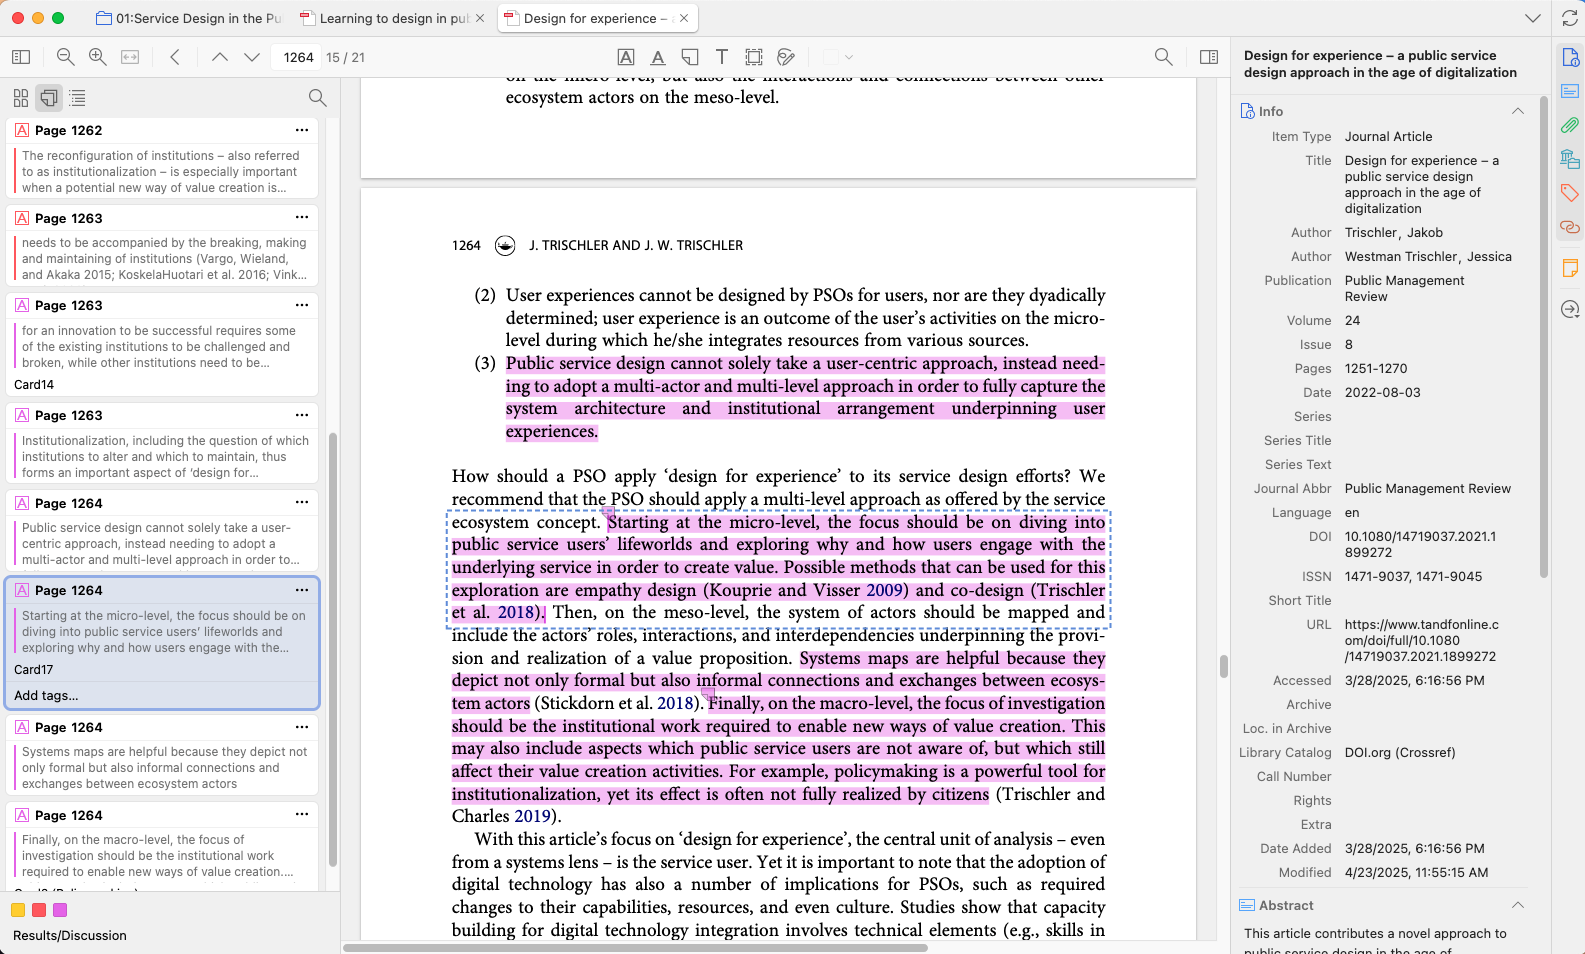1585x954 pixels.
Task: Click the URL field tandfonline link
Action: [x=1421, y=640]
